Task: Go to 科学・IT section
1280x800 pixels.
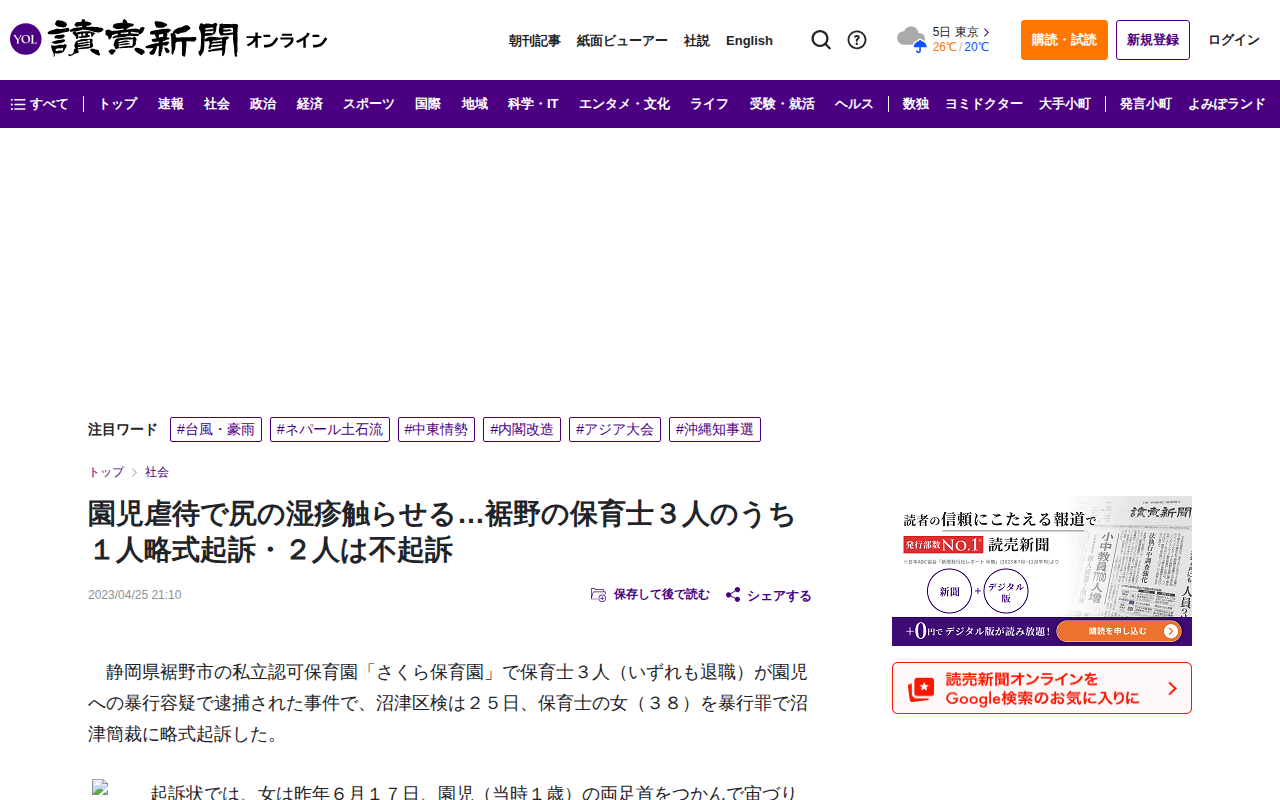Action: pyautogui.click(x=533, y=104)
